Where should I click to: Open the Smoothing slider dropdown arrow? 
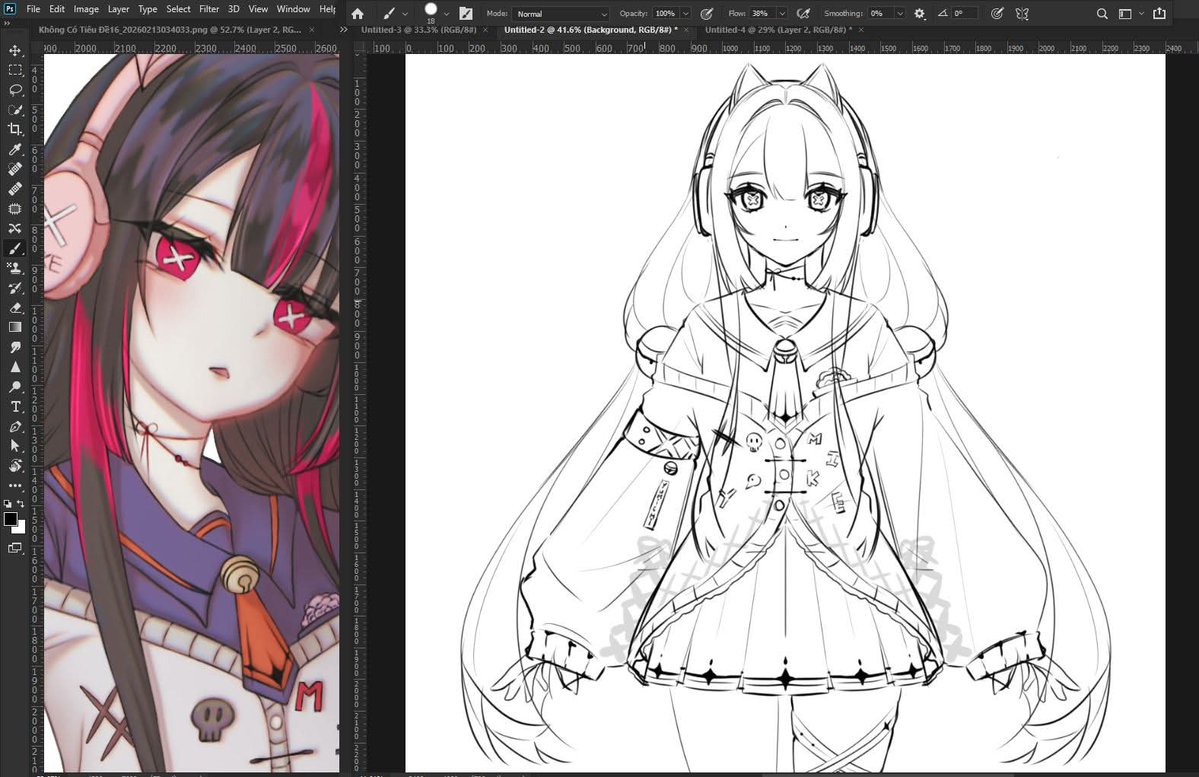[899, 14]
